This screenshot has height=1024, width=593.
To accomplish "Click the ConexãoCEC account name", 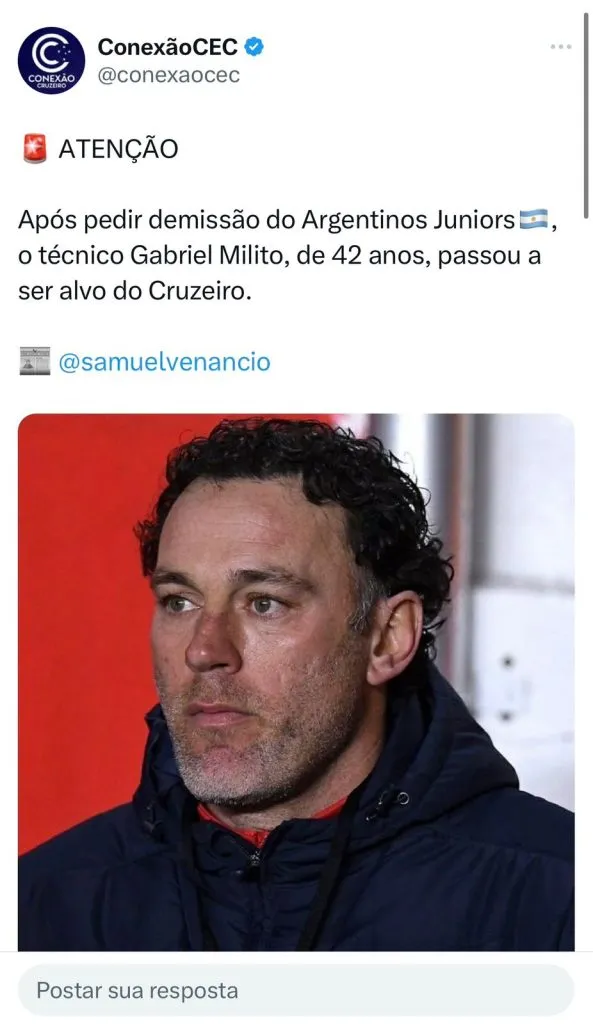I will [x=168, y=47].
